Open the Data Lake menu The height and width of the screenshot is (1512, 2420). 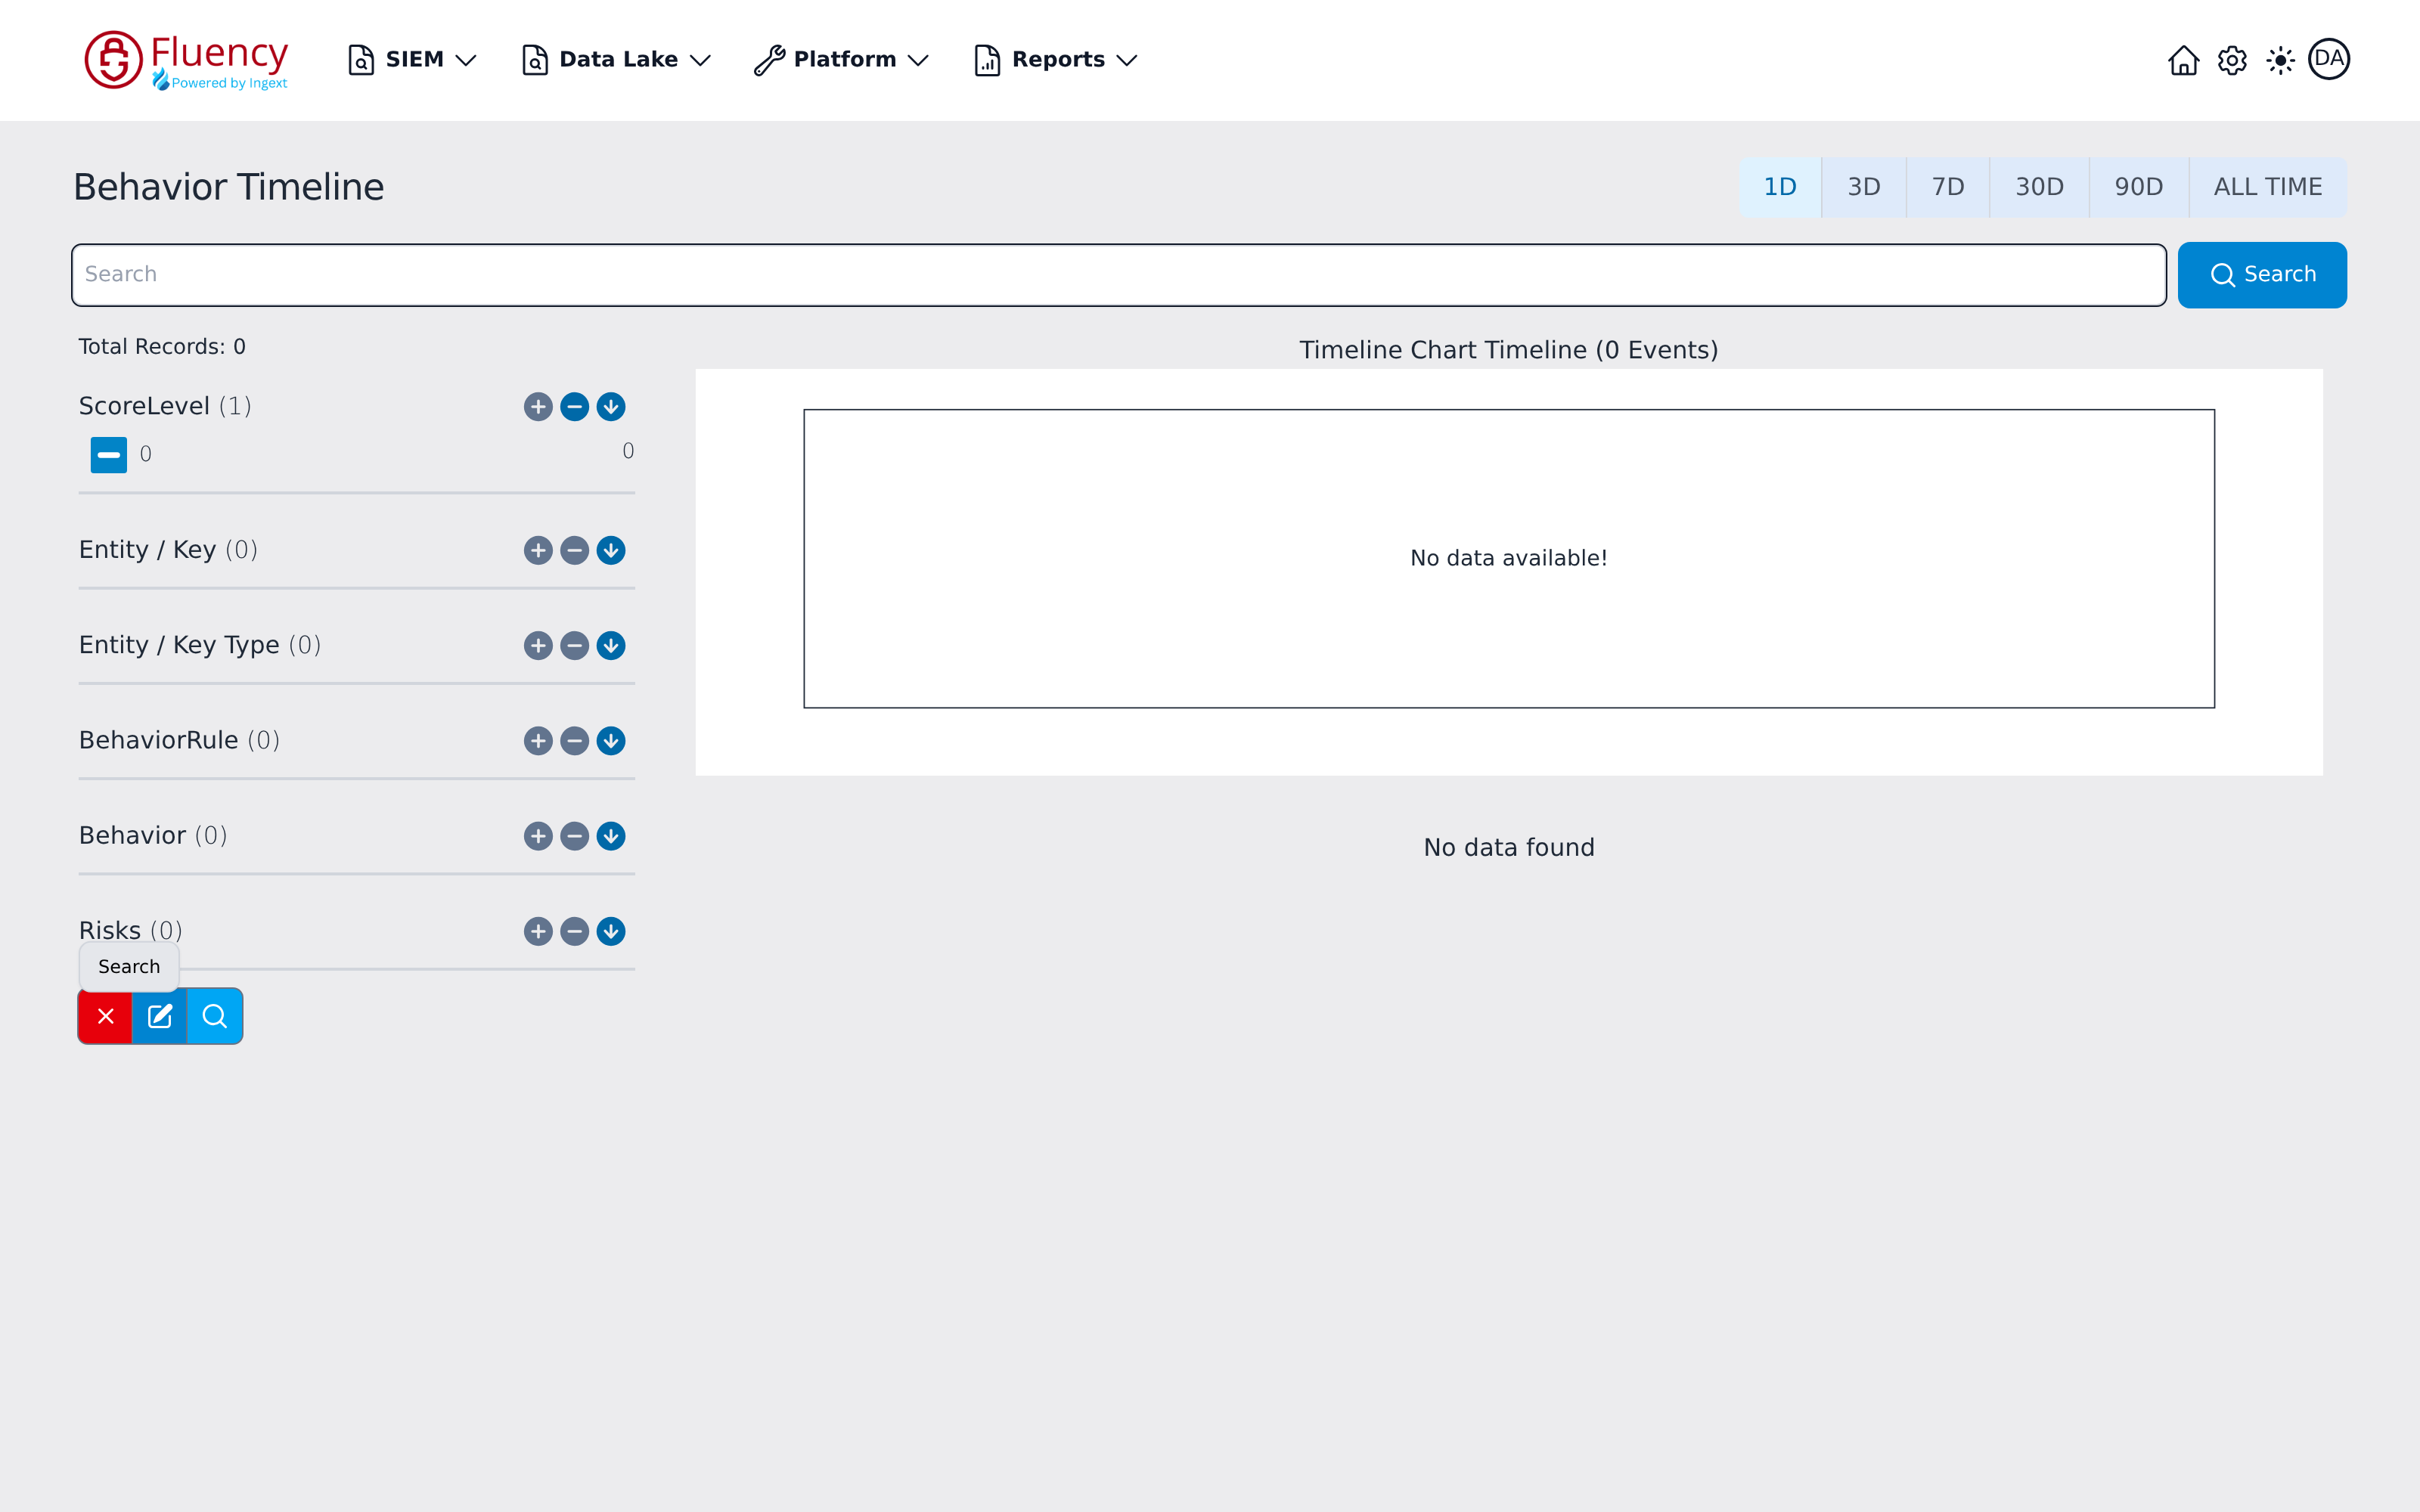coord(616,60)
